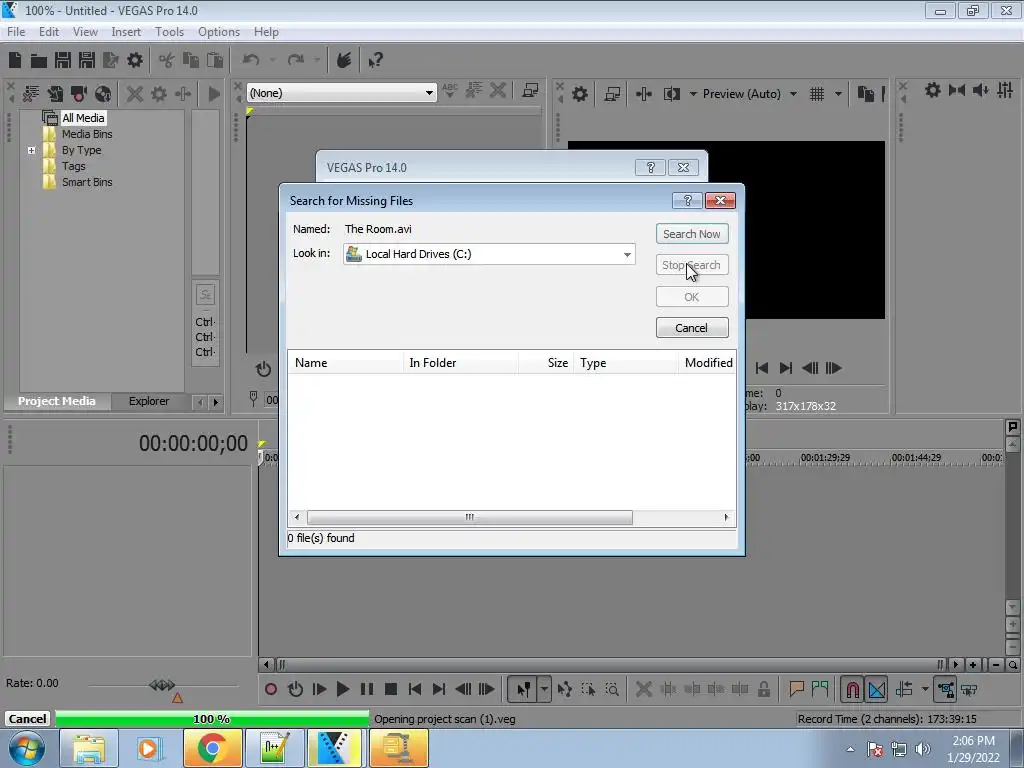Toggle Ignore Event Grouping icon
Screen dimensions: 1024x768
pos(970,689)
